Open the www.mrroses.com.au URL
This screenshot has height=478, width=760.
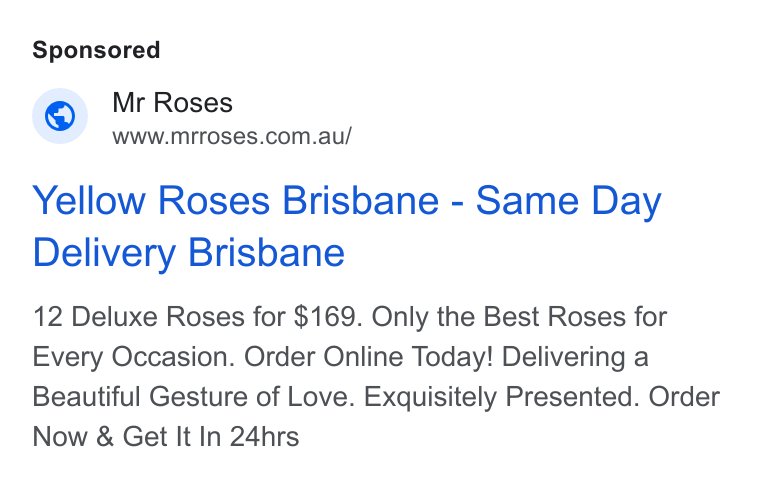tap(232, 136)
